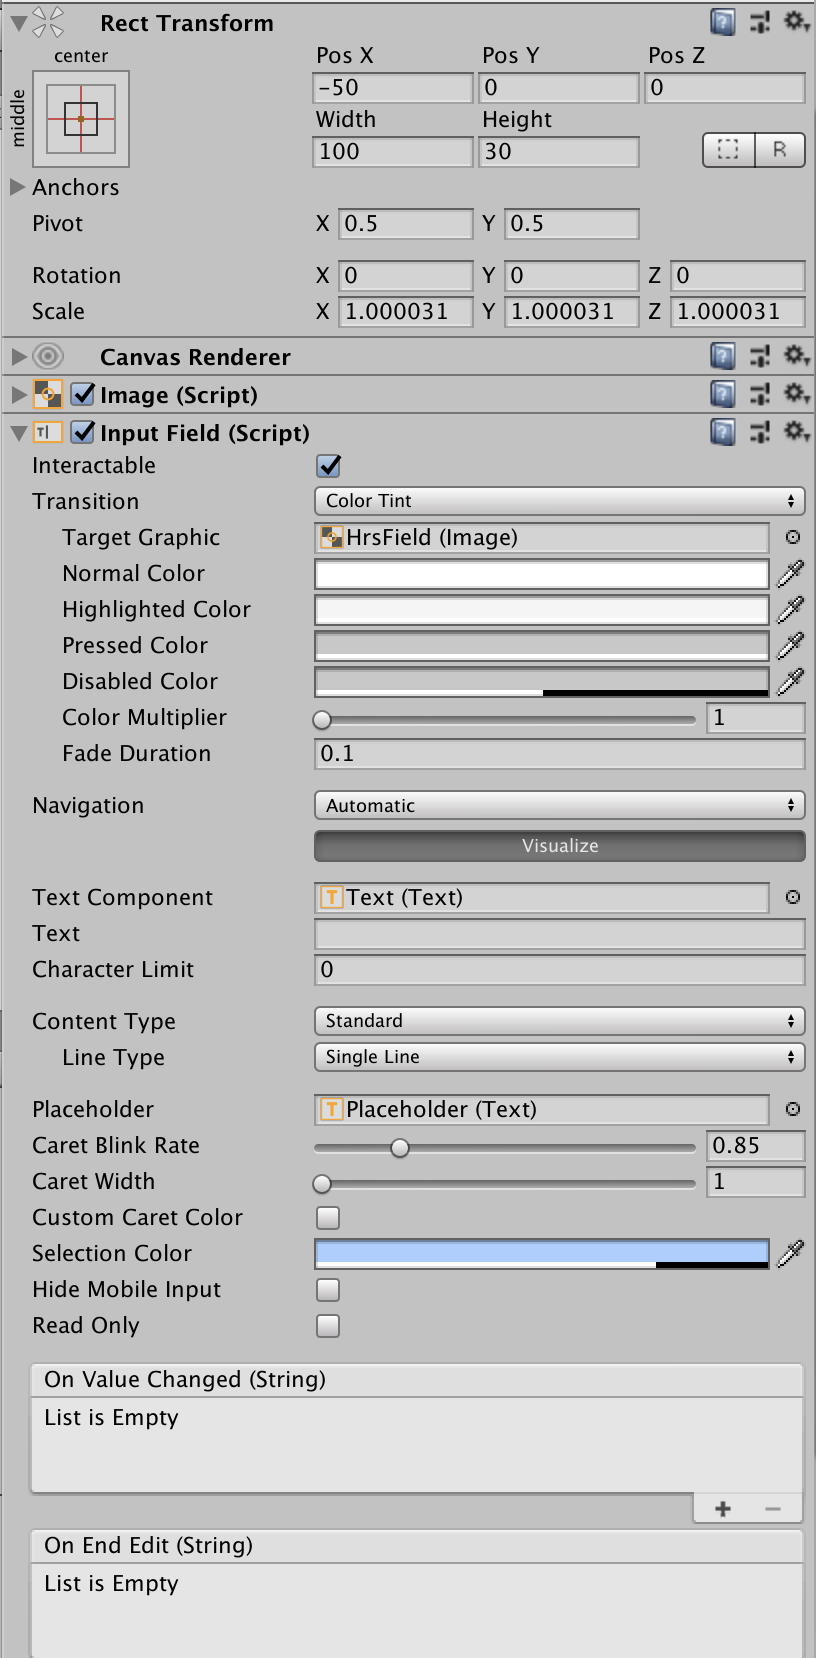Toggle blueprint mode button

point(728,150)
